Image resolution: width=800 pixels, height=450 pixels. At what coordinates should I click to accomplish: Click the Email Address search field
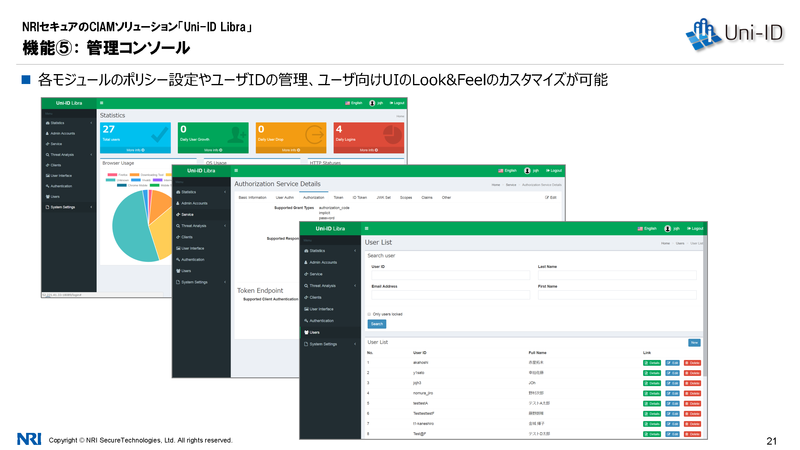(x=451, y=295)
